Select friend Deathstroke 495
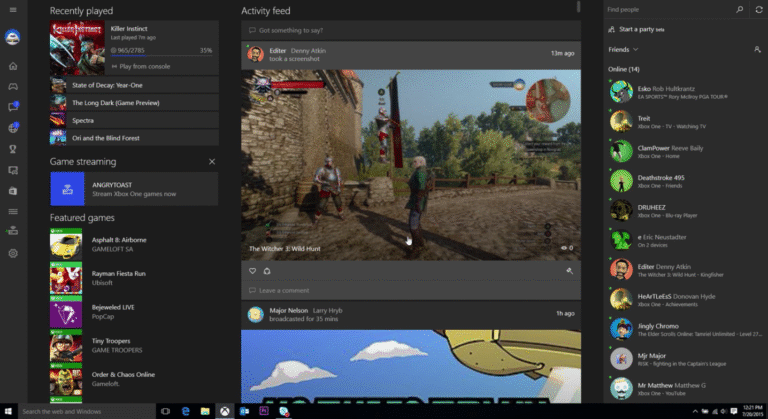Screen dimensions: 768x419 pos(686,181)
